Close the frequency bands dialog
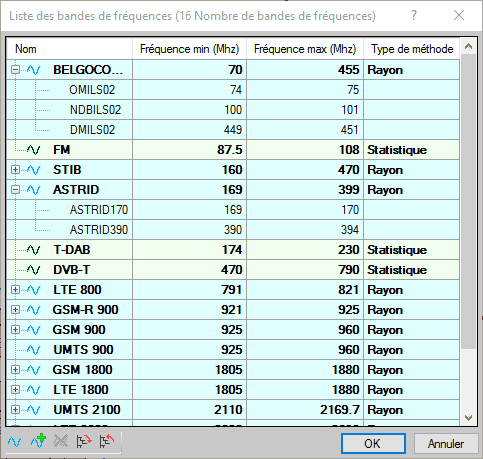 (x=459, y=15)
